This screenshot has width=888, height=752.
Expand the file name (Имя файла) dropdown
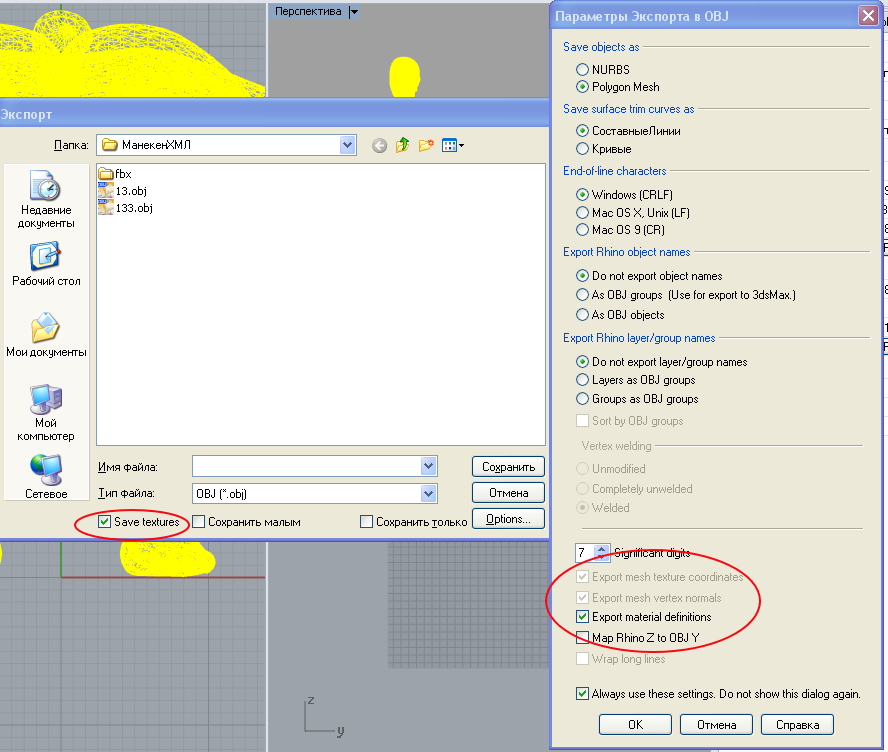point(429,467)
